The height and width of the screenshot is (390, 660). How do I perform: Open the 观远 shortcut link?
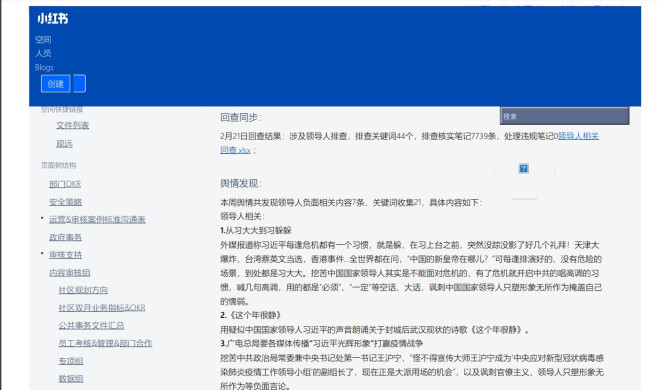coord(64,143)
